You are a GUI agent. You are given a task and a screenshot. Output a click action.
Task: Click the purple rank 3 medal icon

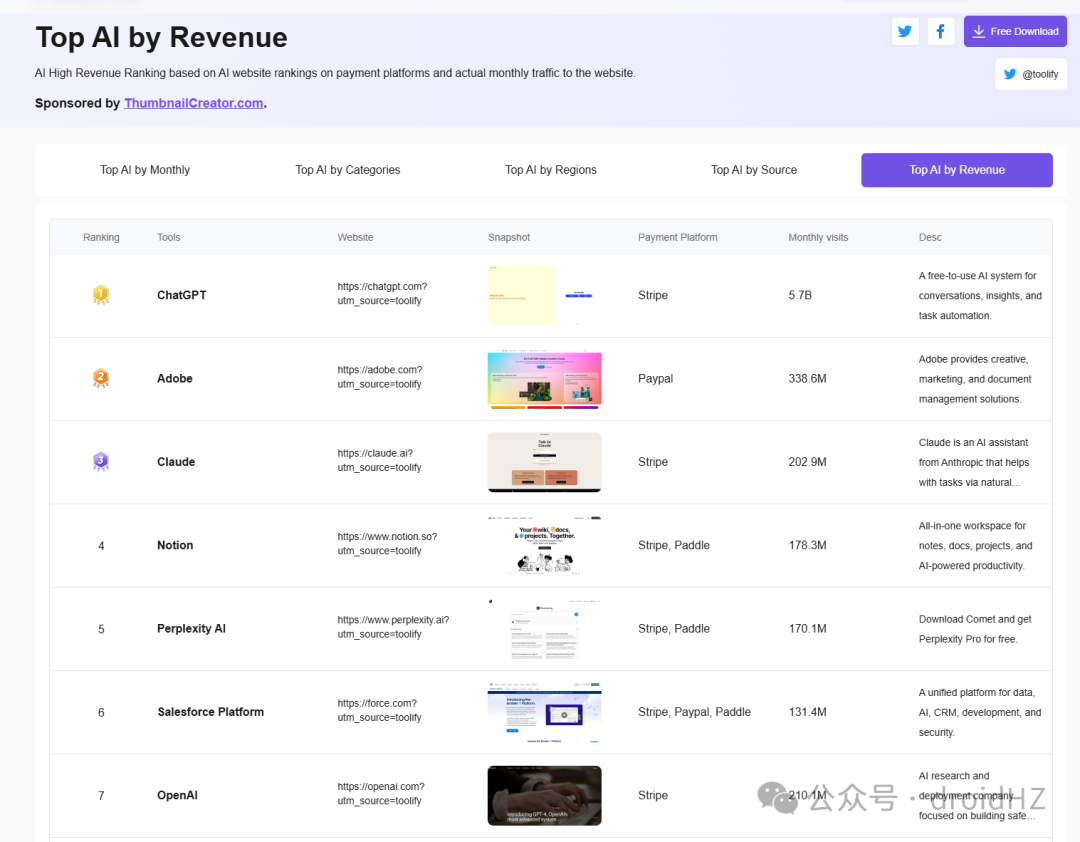101,462
